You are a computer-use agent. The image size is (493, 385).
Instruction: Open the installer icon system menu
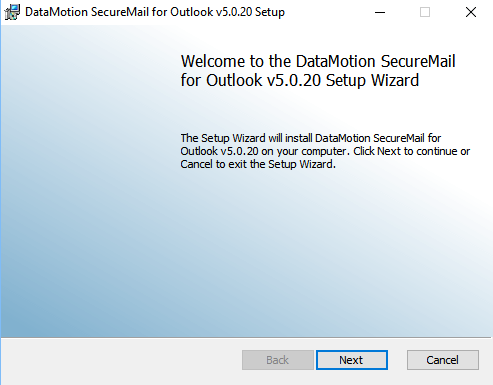[x=12, y=12]
